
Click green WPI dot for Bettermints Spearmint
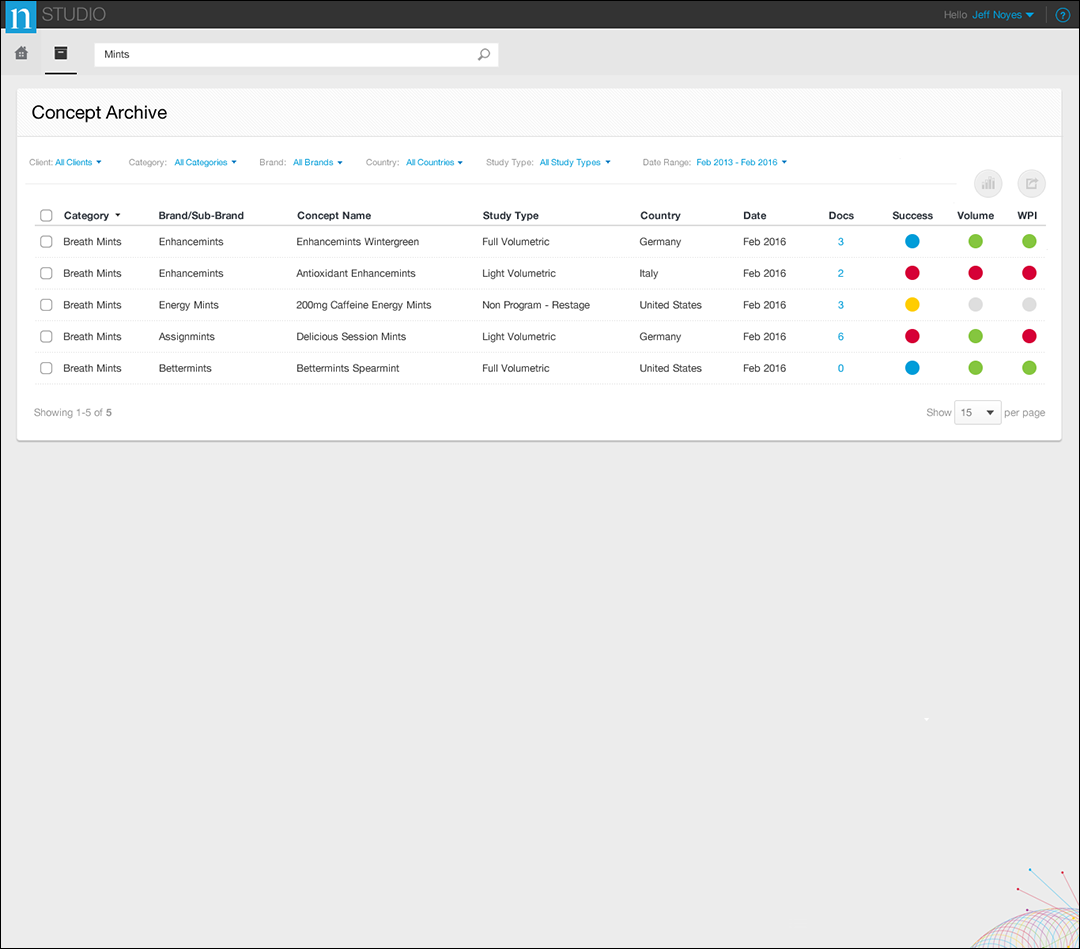click(x=1029, y=368)
